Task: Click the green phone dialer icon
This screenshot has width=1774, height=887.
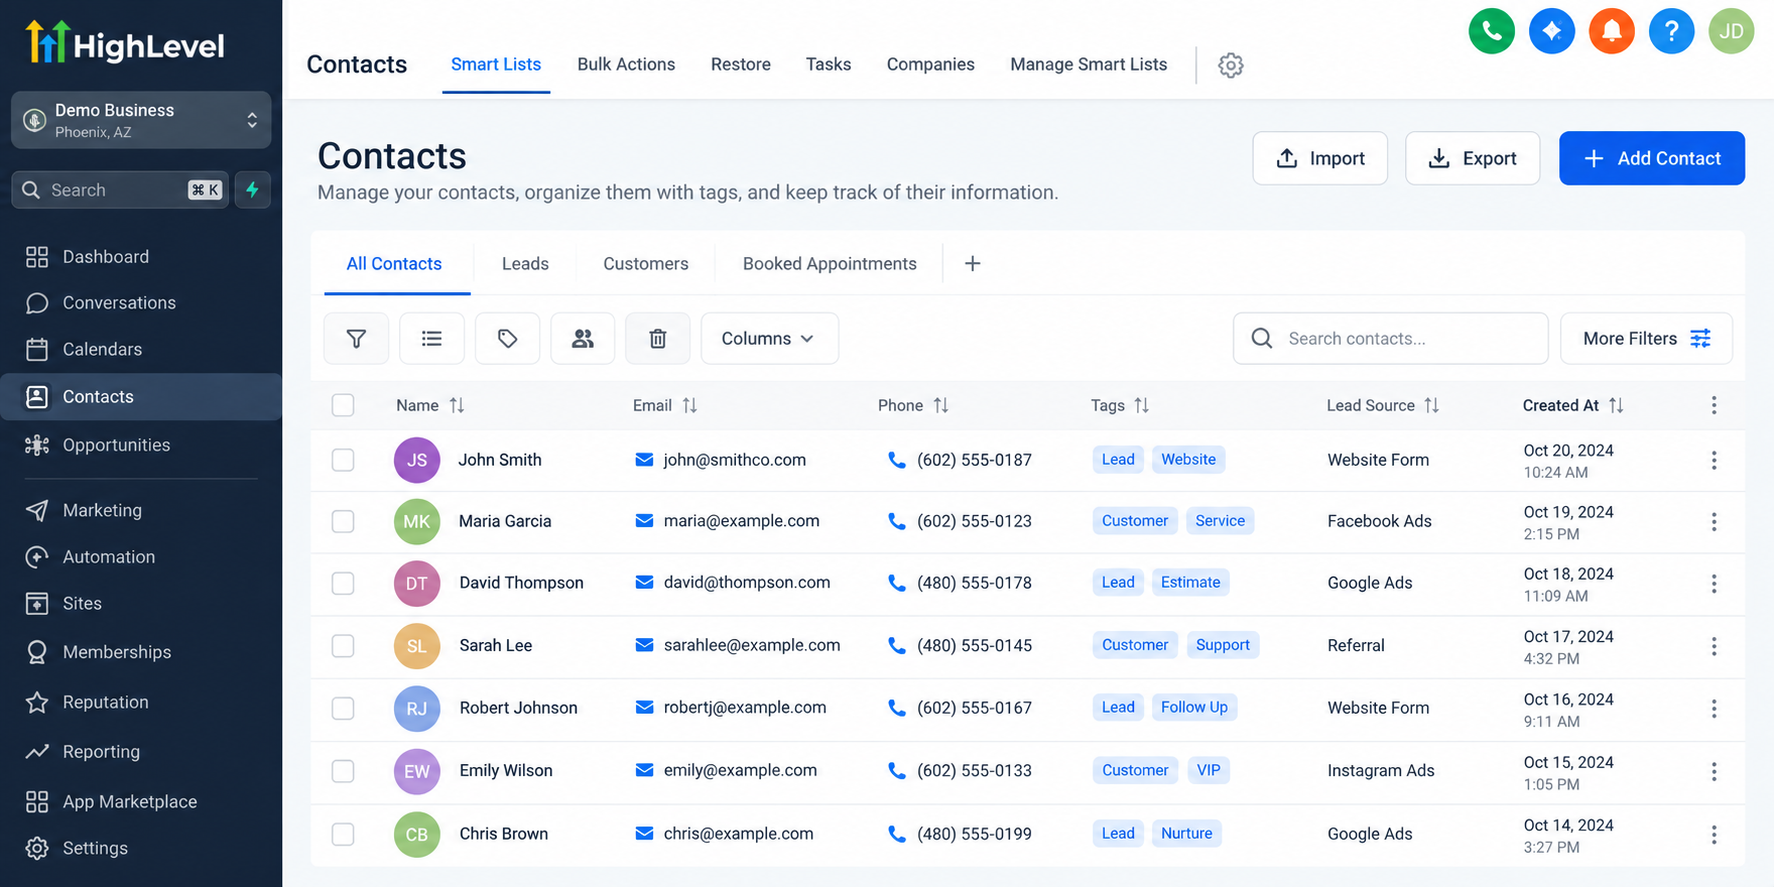Action: click(x=1491, y=31)
